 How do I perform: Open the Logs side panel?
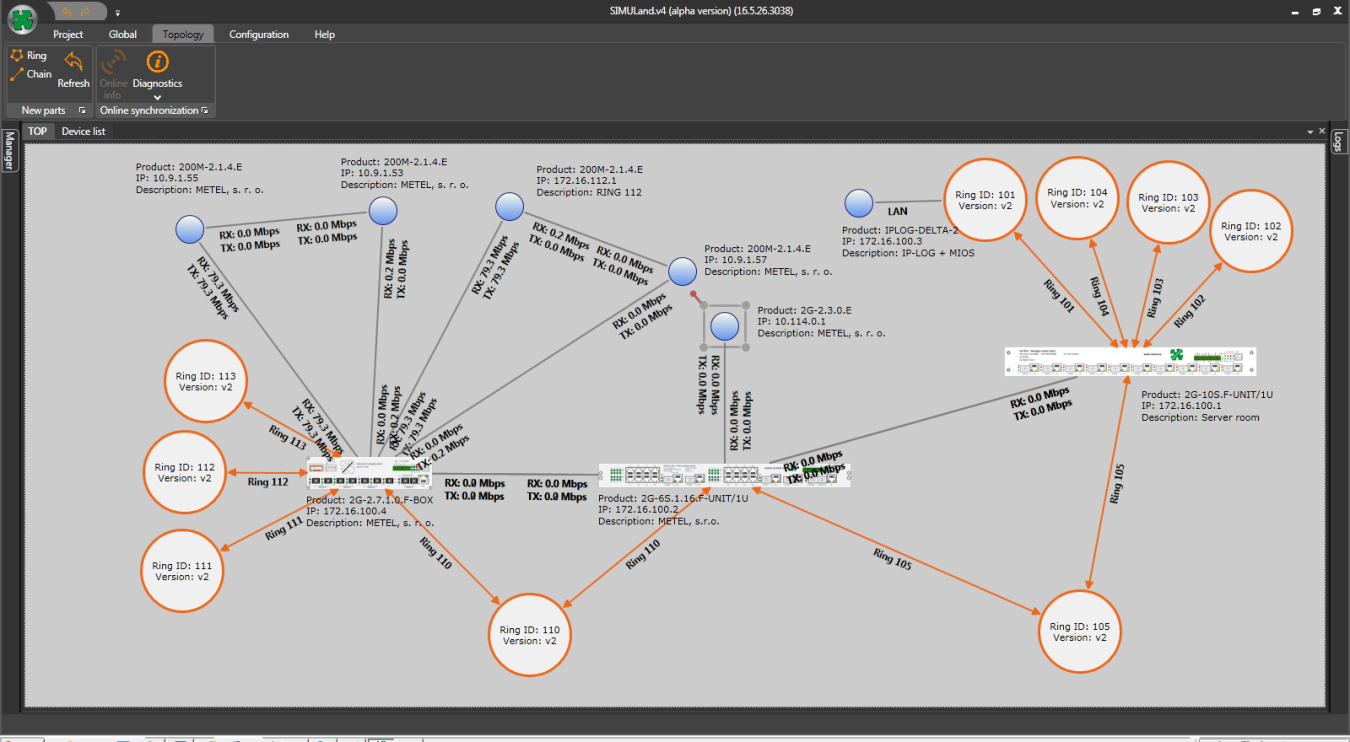coord(1339,143)
